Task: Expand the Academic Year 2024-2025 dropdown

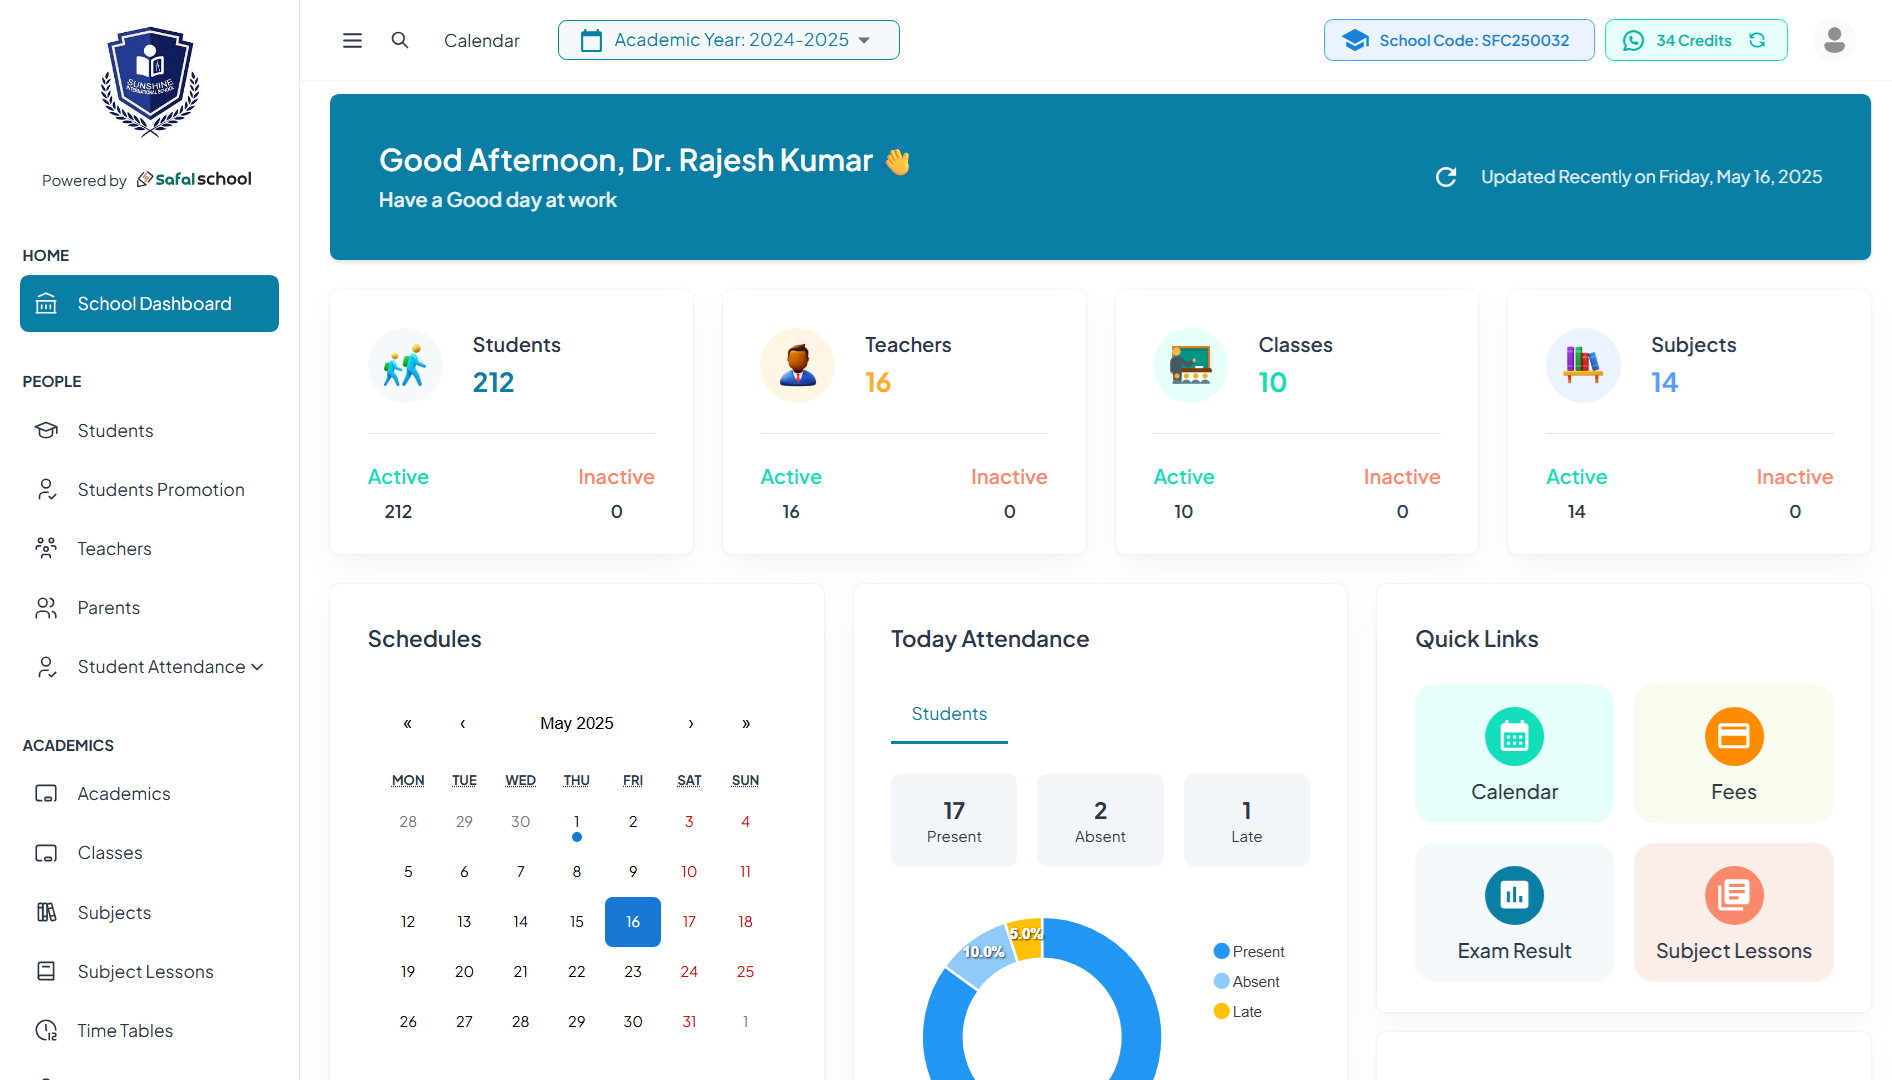Action: [728, 40]
